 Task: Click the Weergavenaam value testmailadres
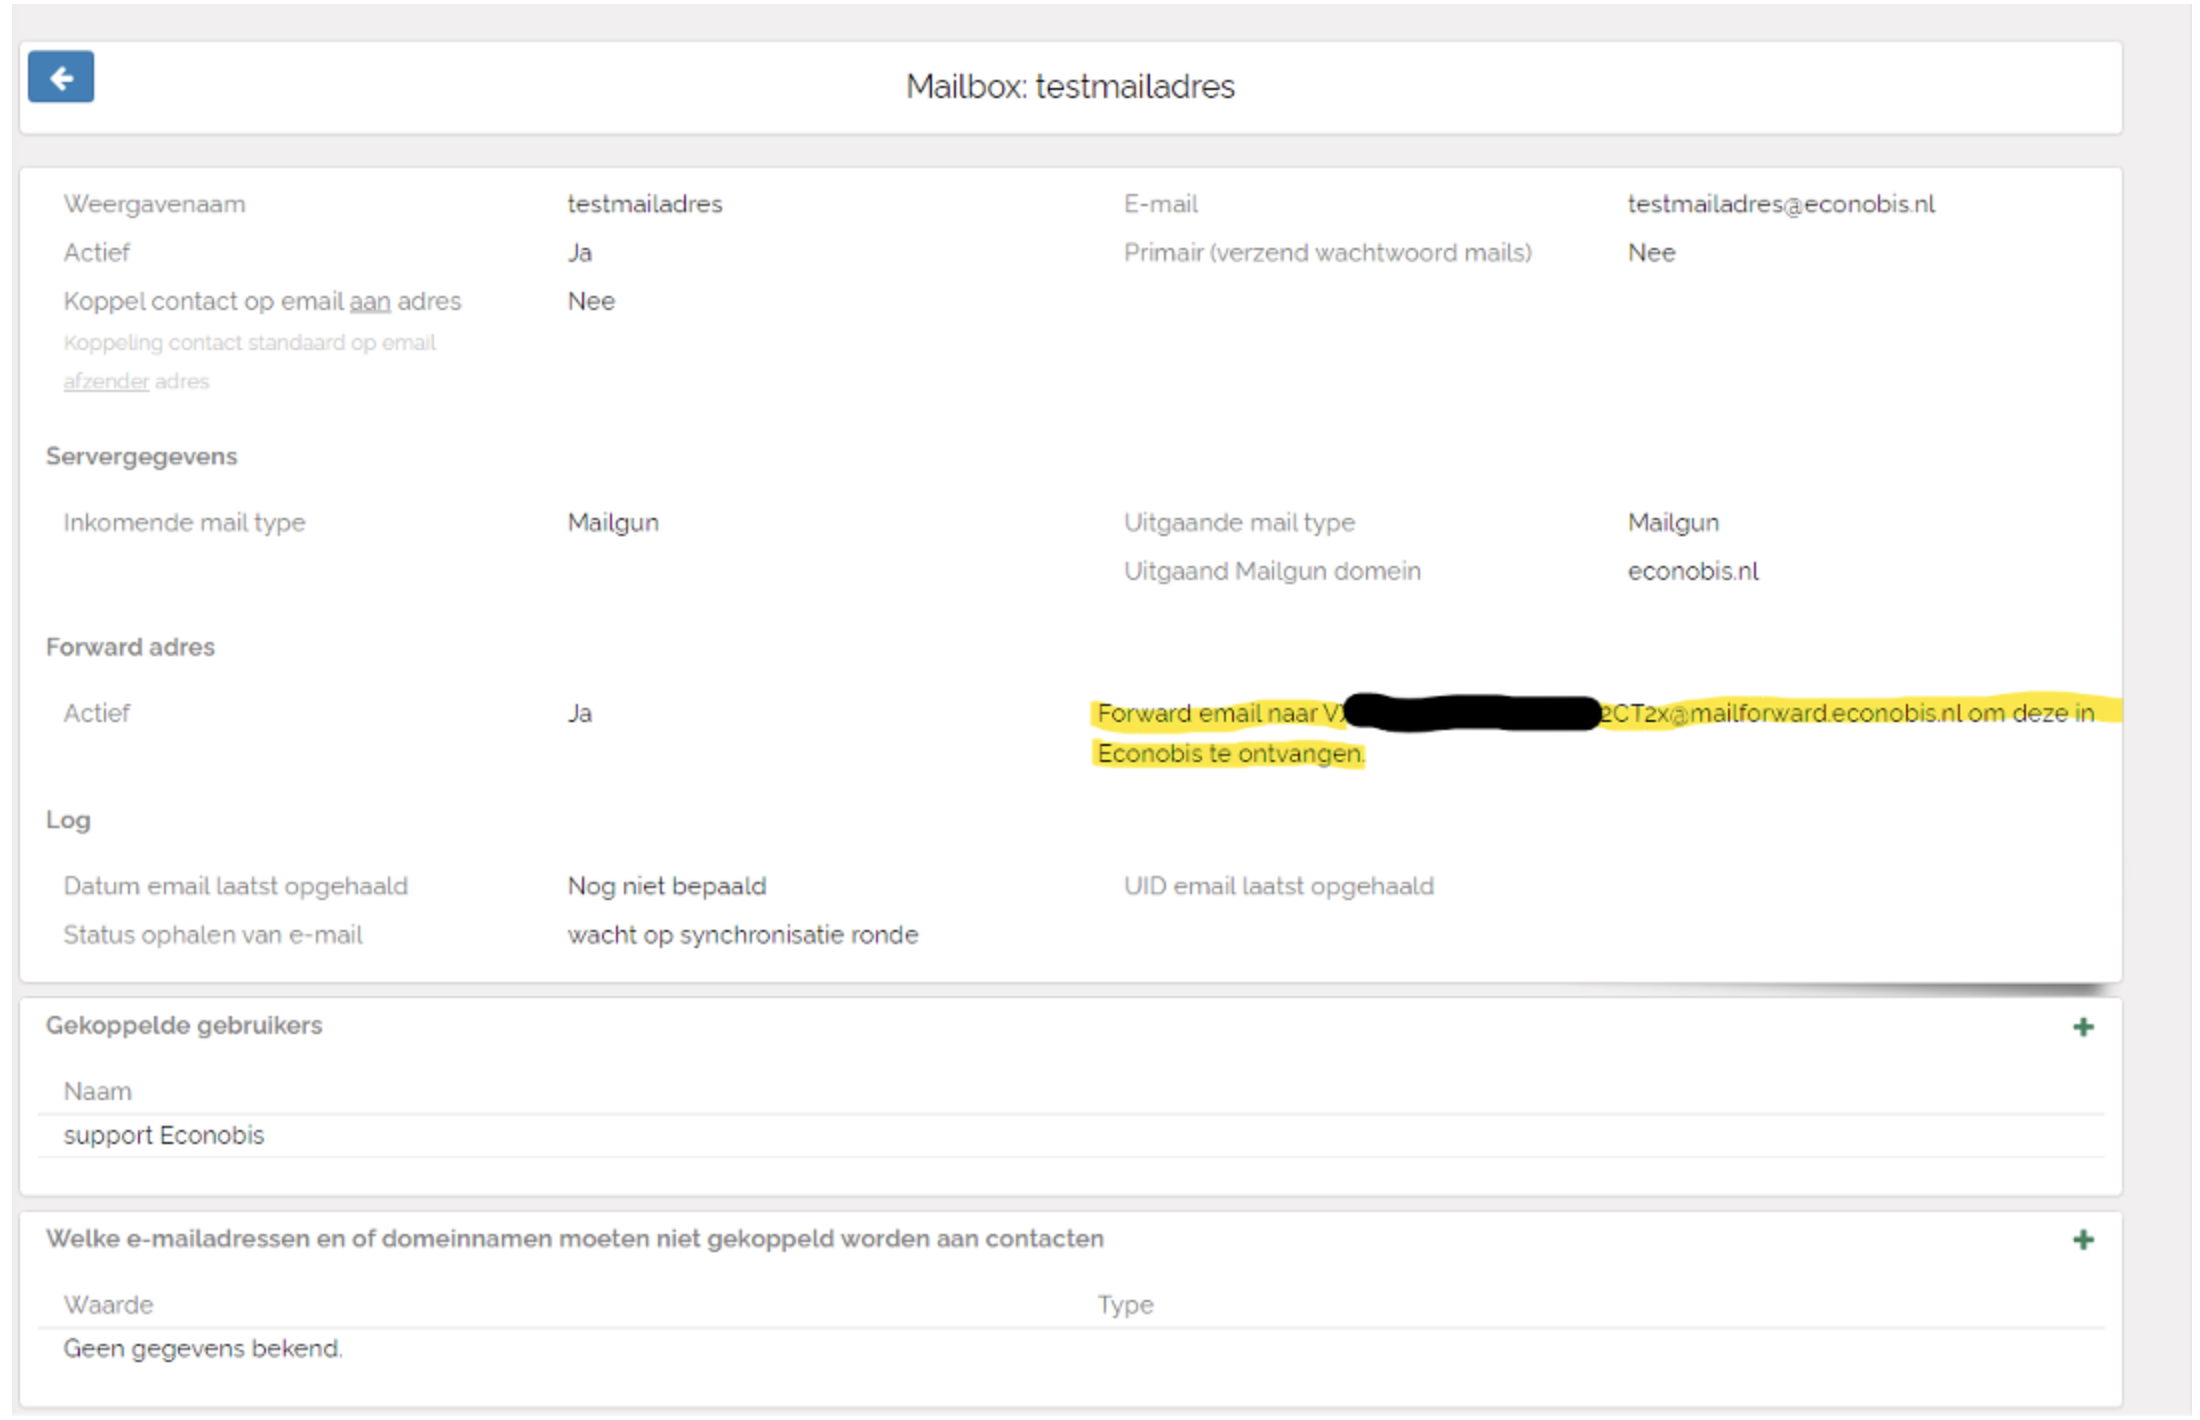pos(645,204)
